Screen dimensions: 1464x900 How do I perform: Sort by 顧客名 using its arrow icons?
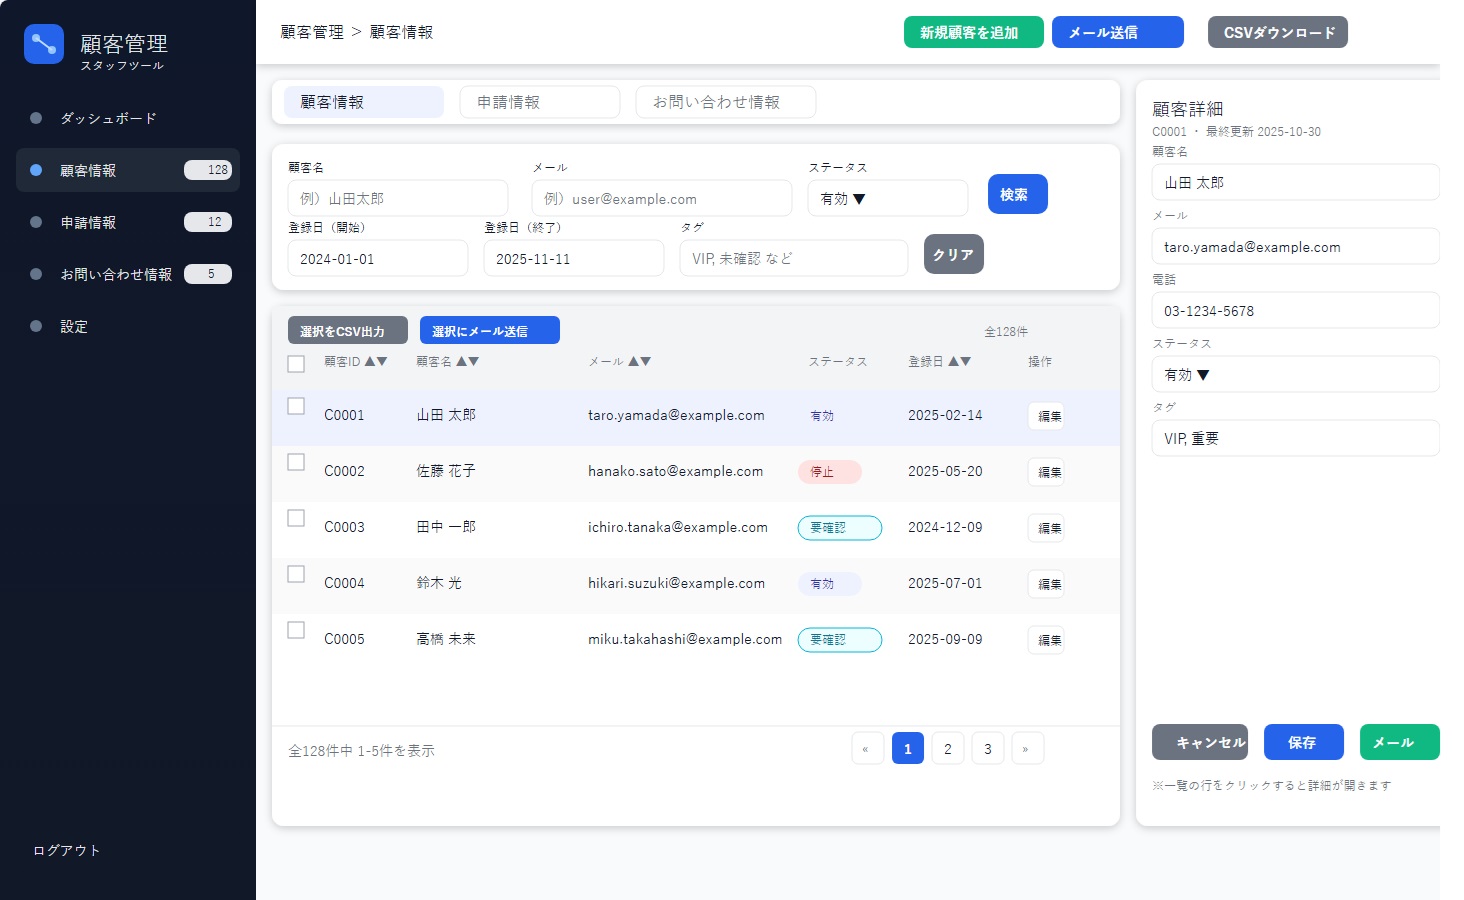pos(468,361)
